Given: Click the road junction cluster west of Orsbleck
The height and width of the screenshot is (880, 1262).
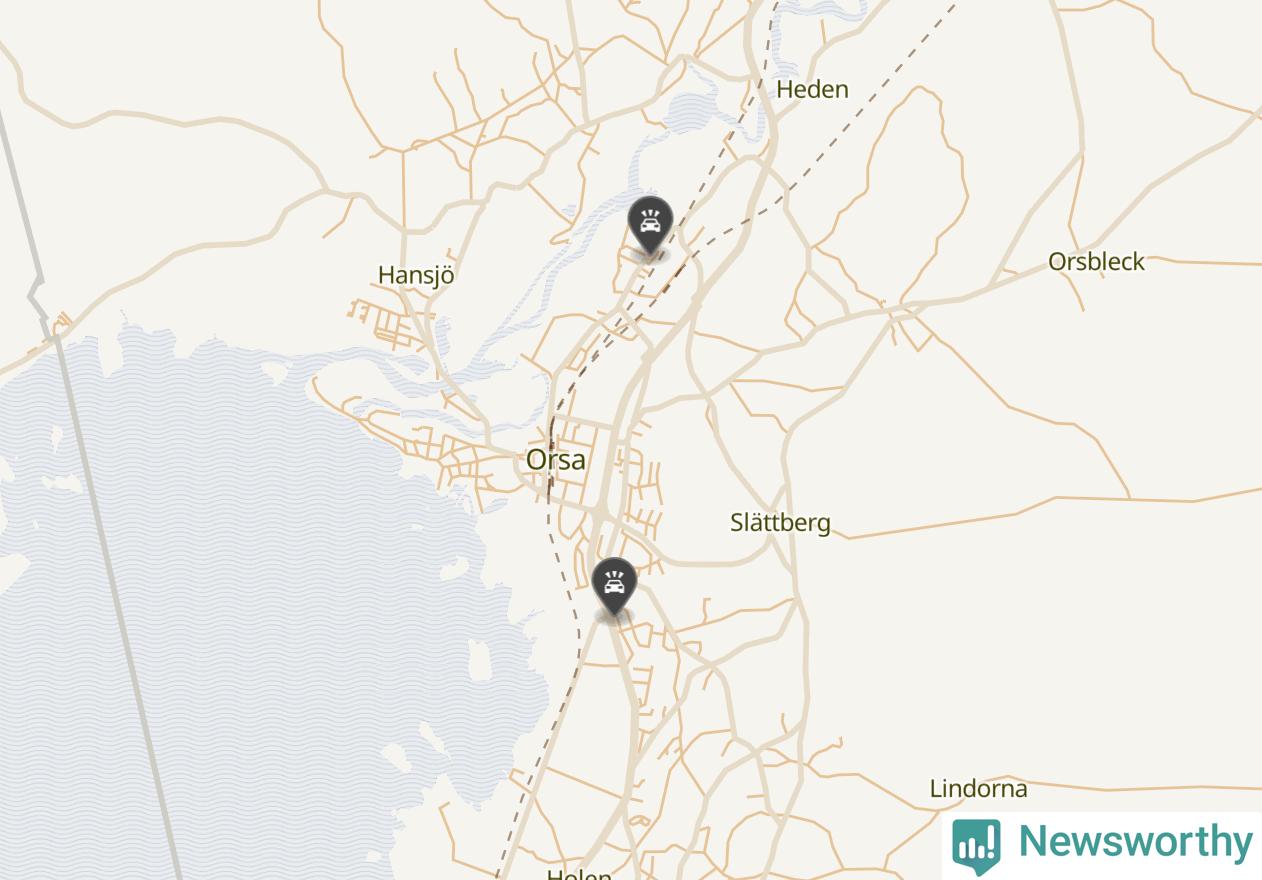Looking at the screenshot, I should 912,318.
